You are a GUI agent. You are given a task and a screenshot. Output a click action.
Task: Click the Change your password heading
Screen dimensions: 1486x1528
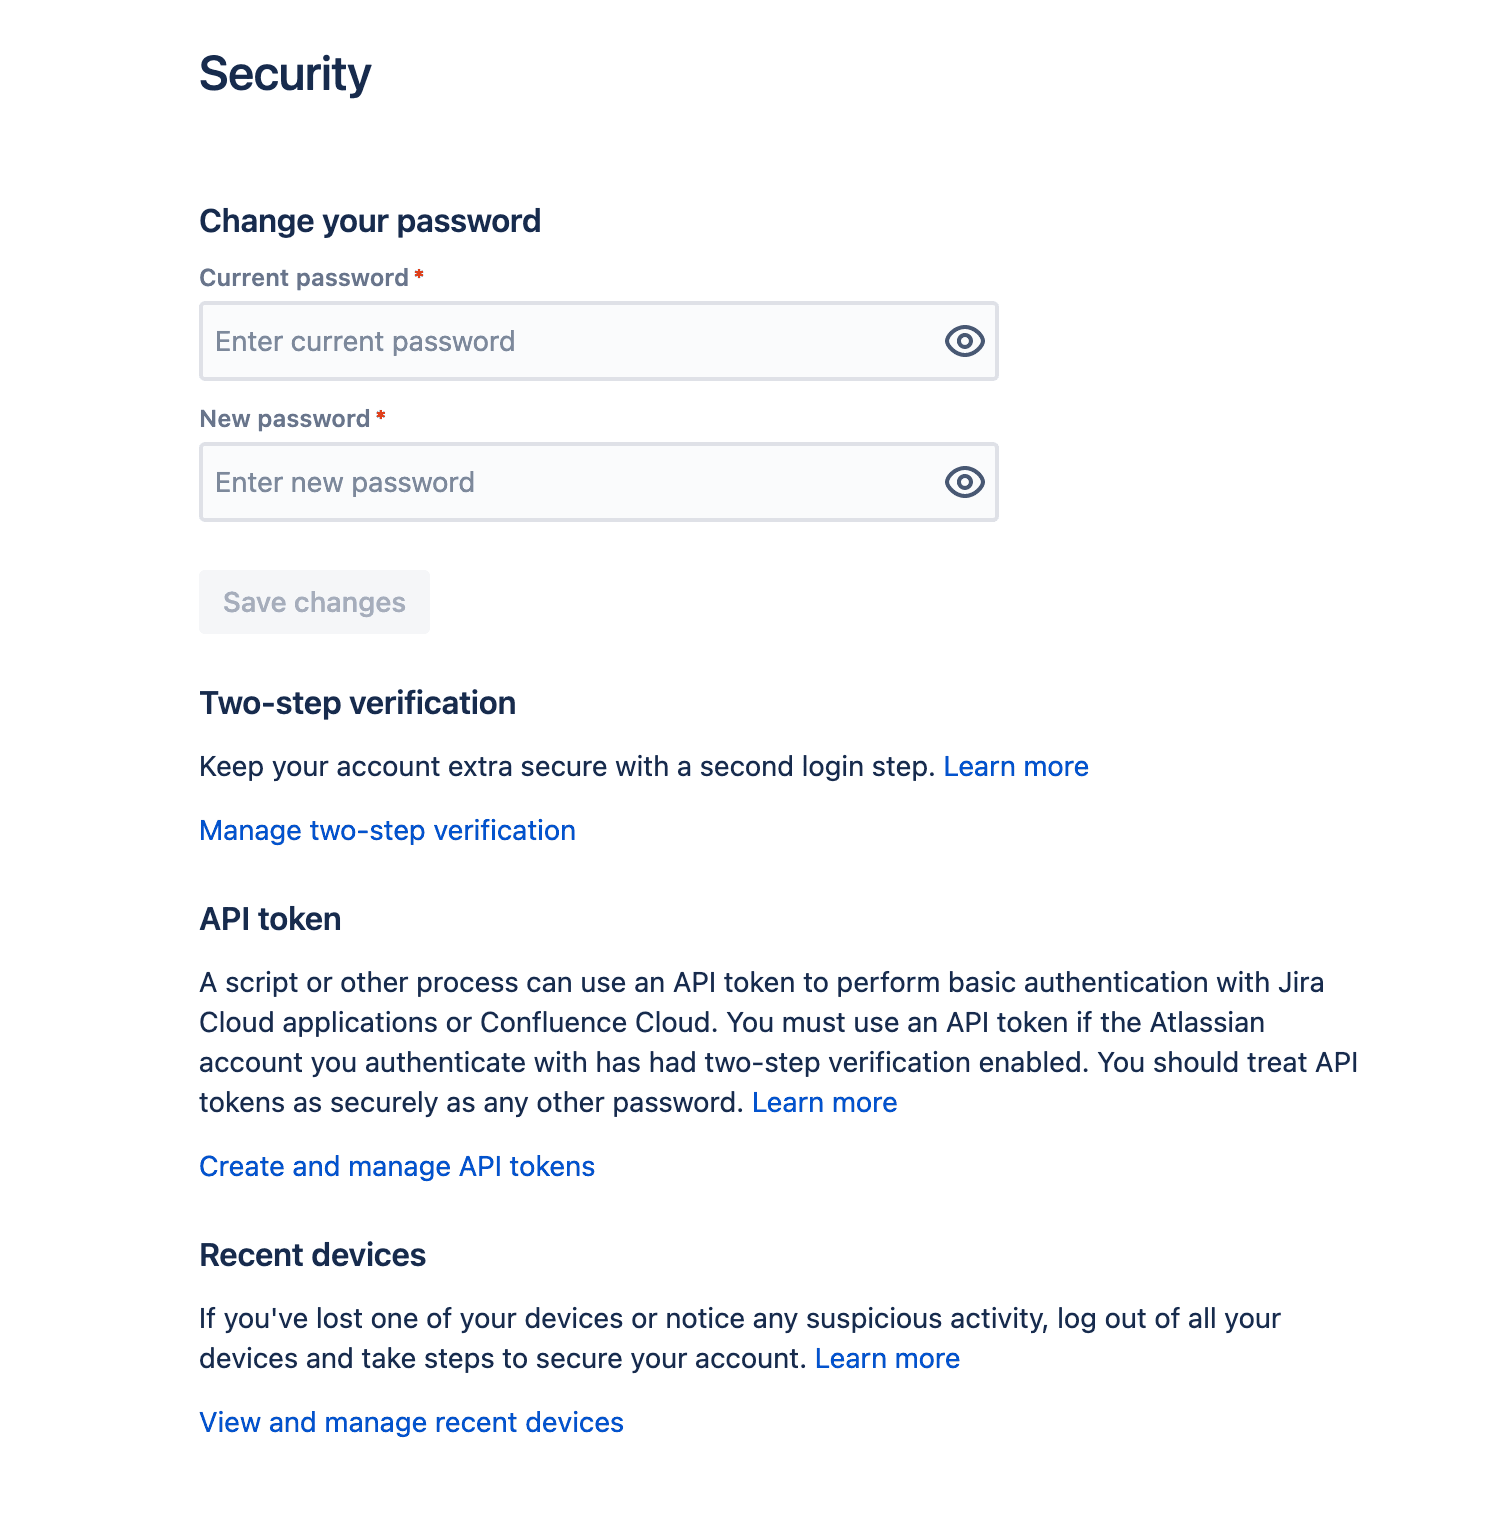(370, 221)
